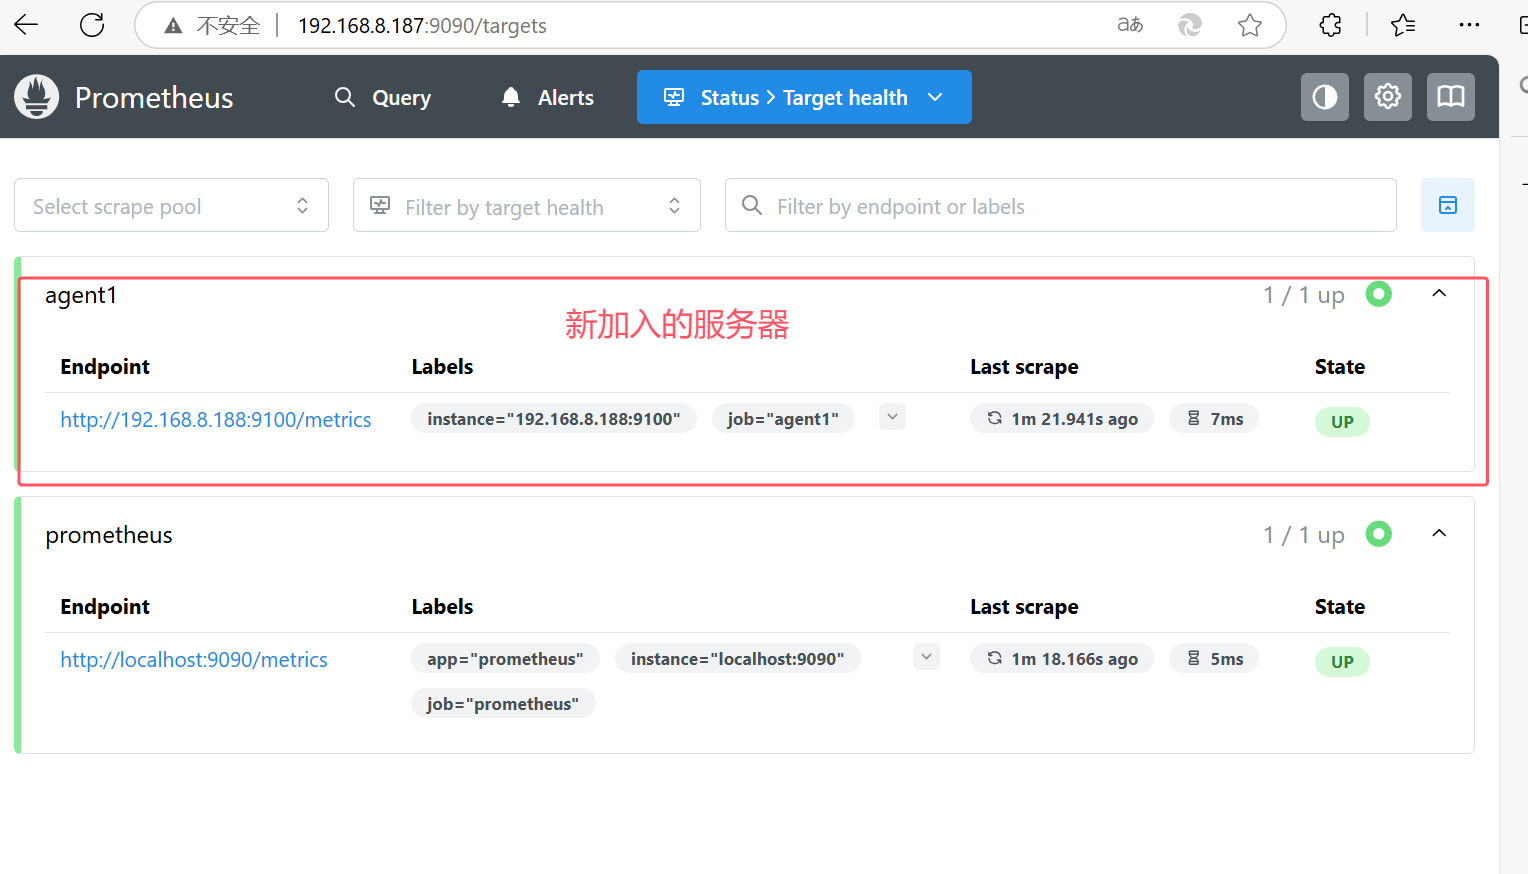
Task: Open the Prometheus home title link
Action: point(154,98)
